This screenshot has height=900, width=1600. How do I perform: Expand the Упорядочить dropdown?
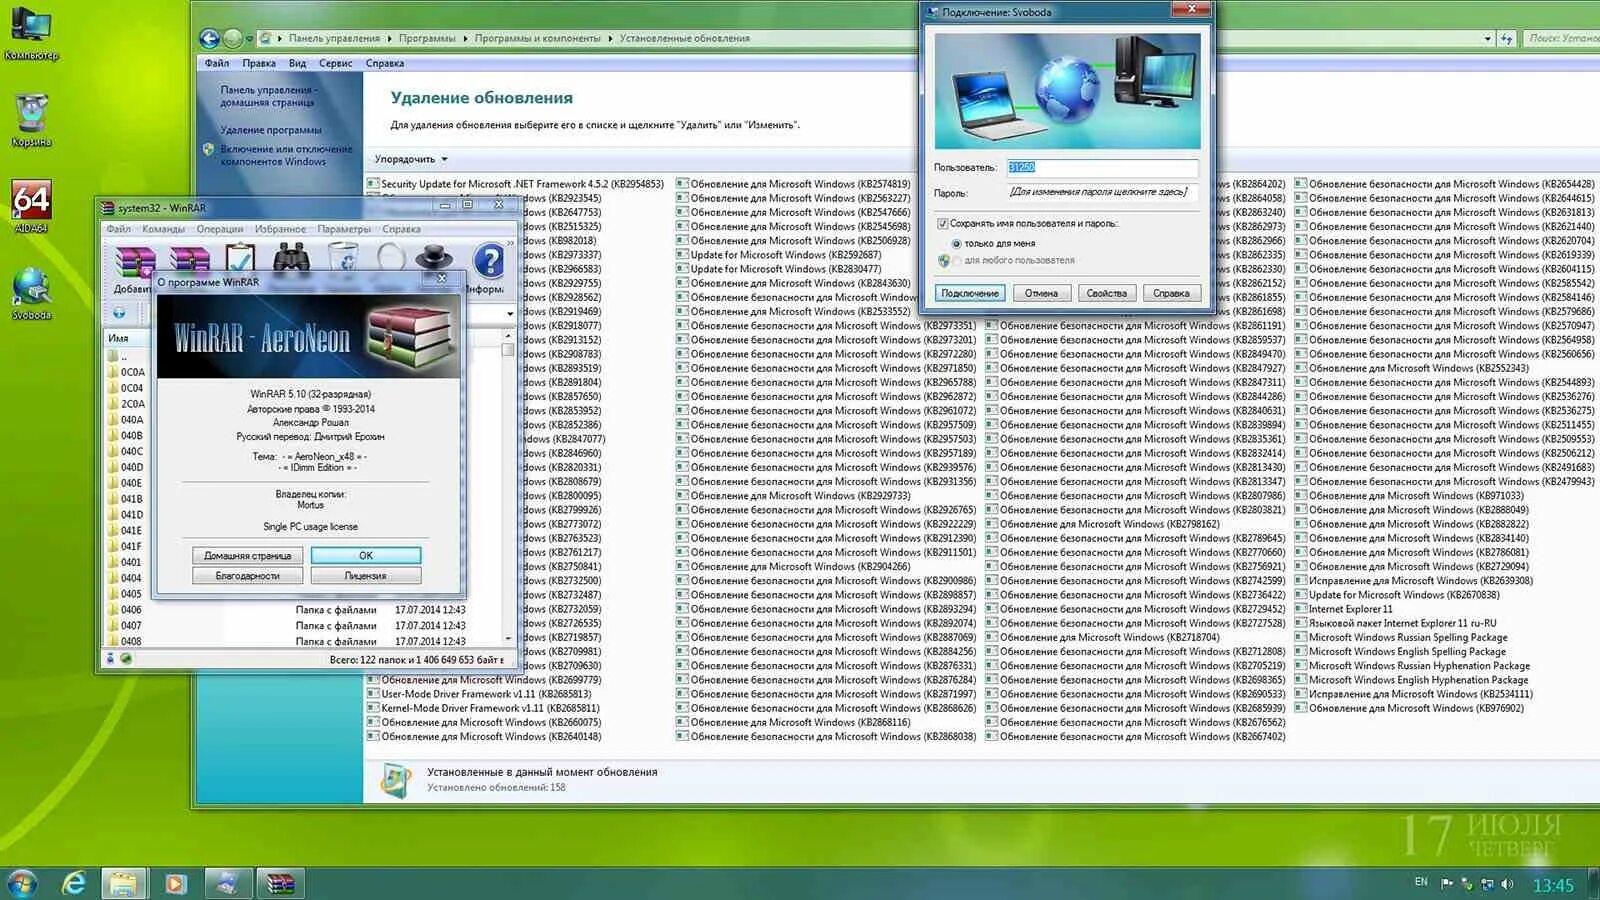(411, 159)
